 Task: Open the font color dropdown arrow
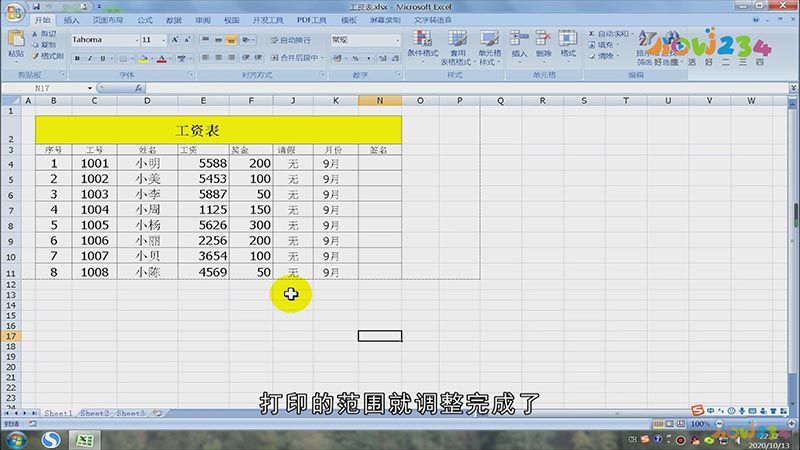tap(170, 59)
